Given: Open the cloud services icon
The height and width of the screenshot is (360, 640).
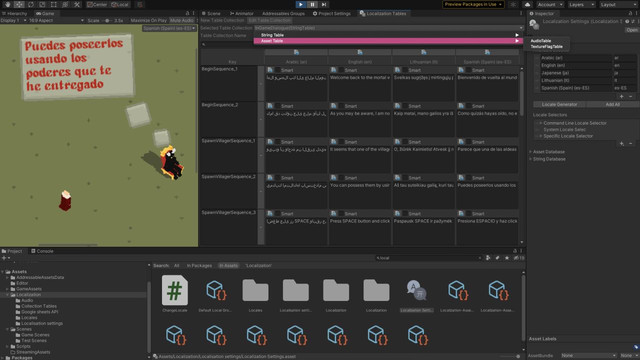Looking at the screenshot, I should click(x=527, y=4).
